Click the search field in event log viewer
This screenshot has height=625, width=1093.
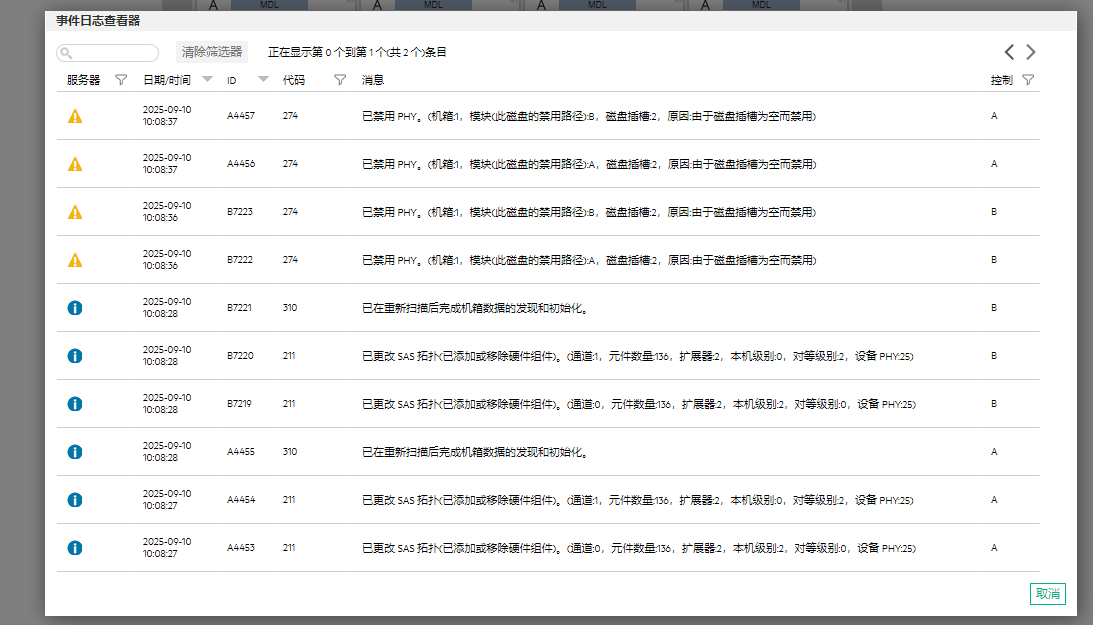tap(107, 52)
